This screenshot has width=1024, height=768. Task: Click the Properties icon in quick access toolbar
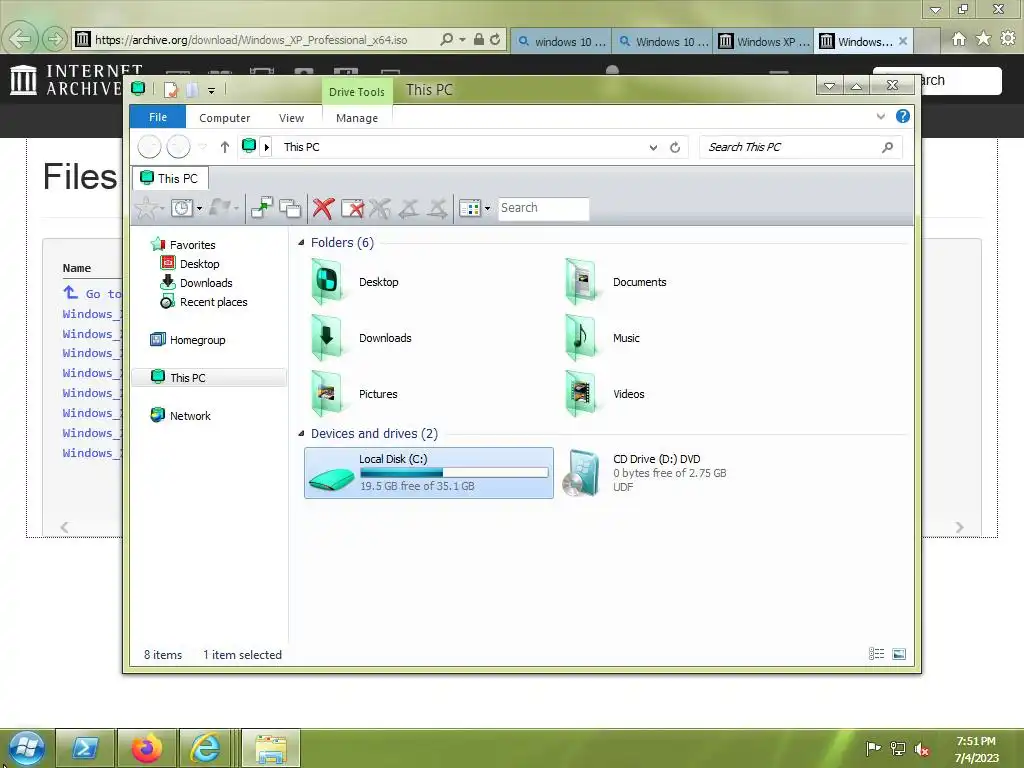[170, 89]
